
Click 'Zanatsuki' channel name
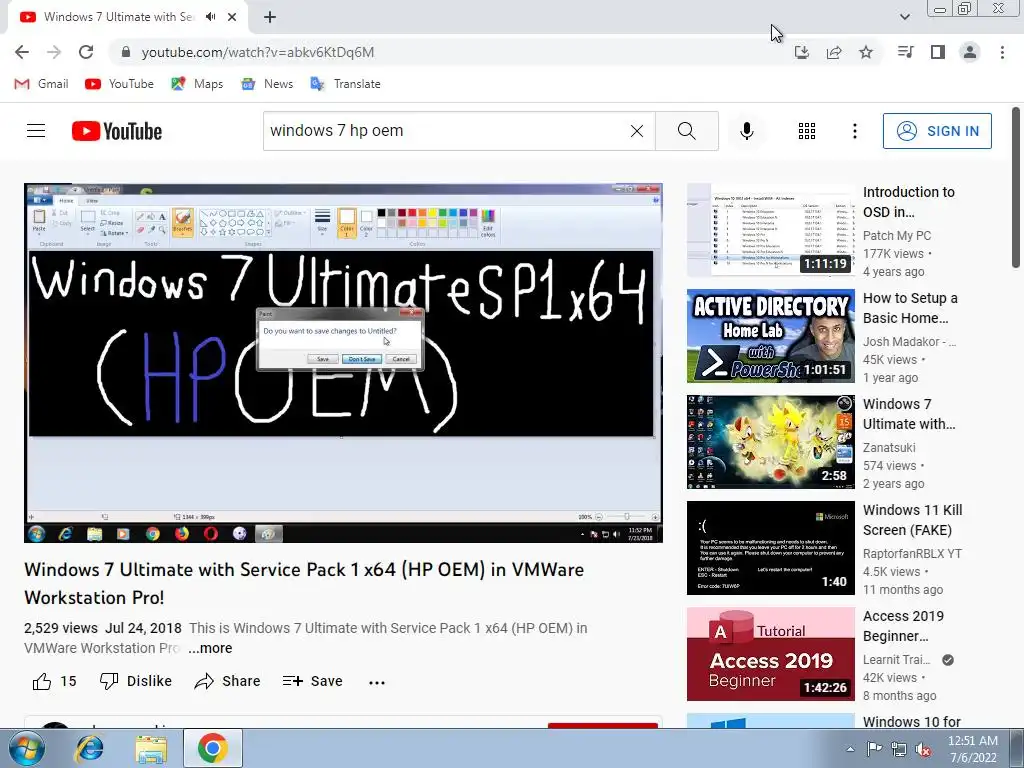(889, 447)
